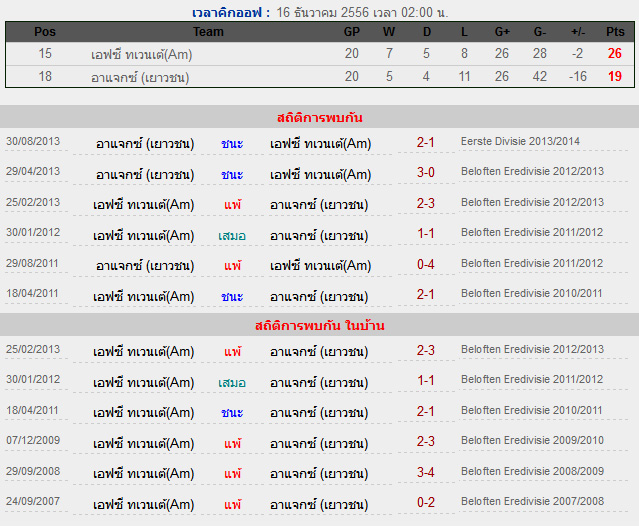Screen dimensions: 639x526
Task: Select match date '29/08/2011'
Action: coord(32,263)
